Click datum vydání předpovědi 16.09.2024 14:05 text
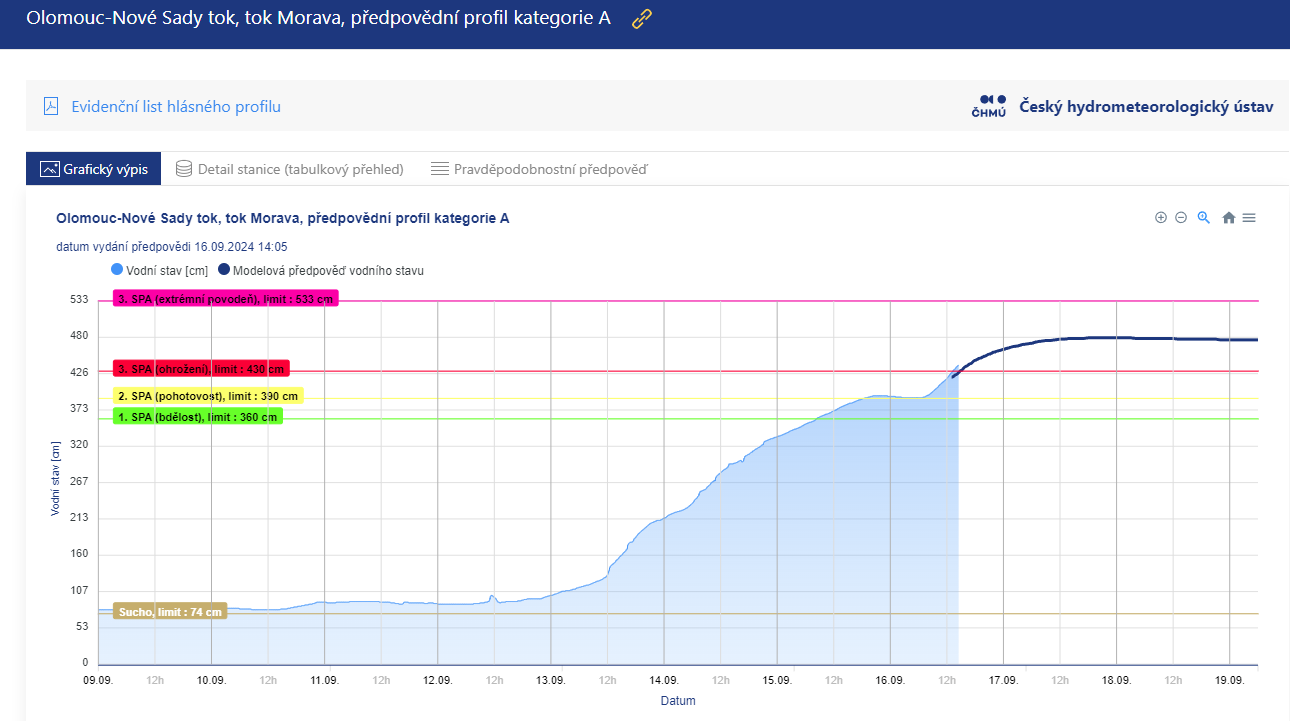 pyautogui.click(x=172, y=246)
